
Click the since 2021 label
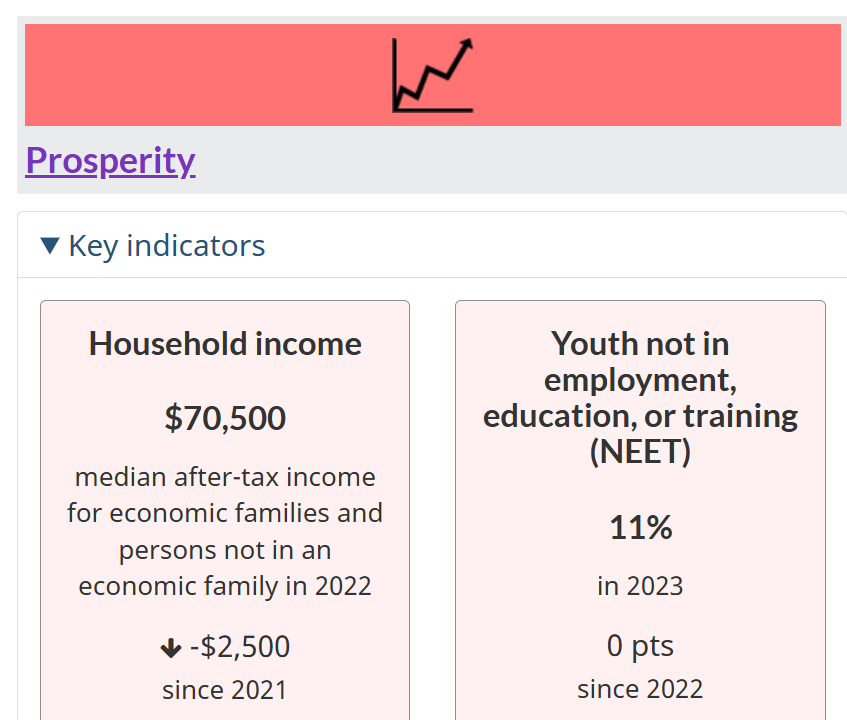click(x=225, y=690)
